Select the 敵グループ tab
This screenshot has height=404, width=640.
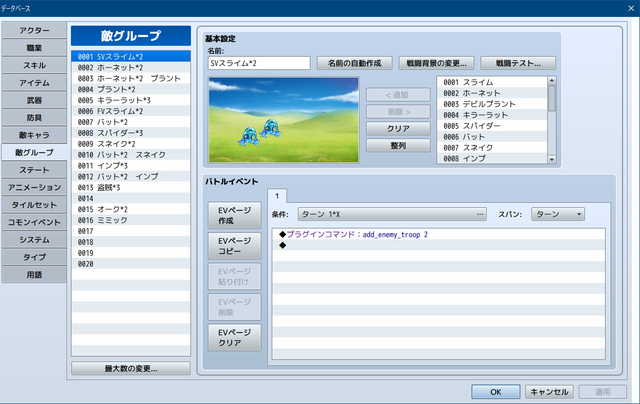34,152
